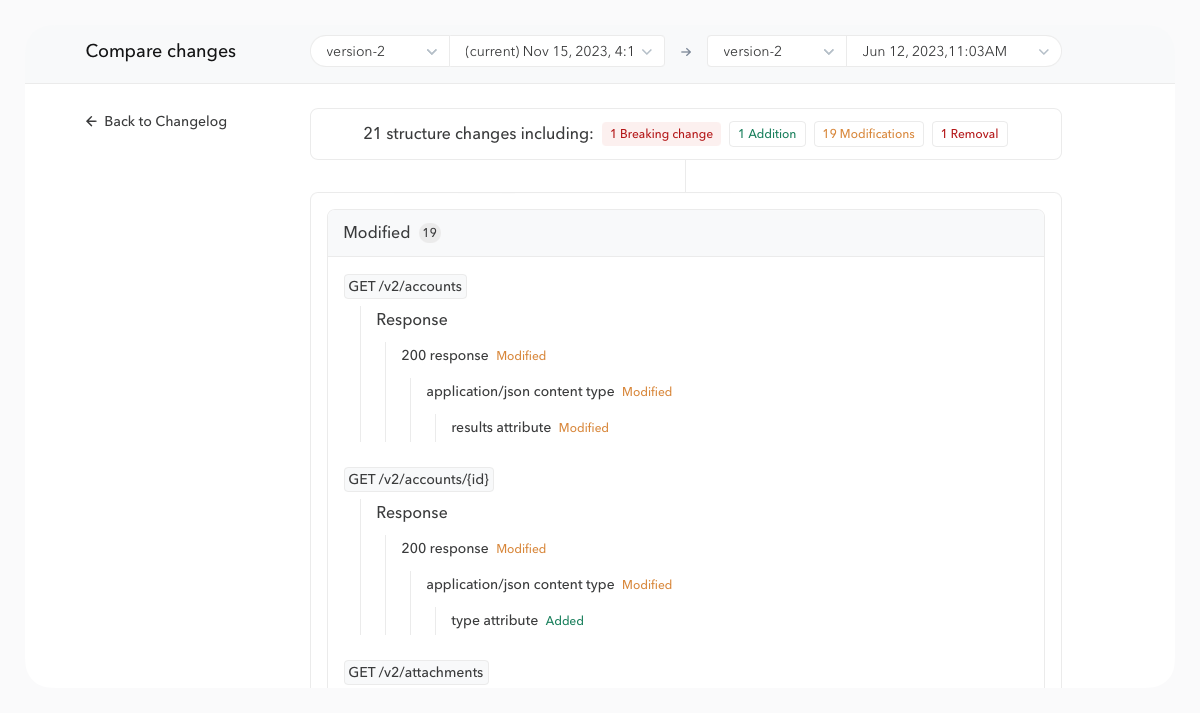This screenshot has height=713, width=1200.
Task: Click the arrow icon between version selectors
Action: (x=686, y=52)
